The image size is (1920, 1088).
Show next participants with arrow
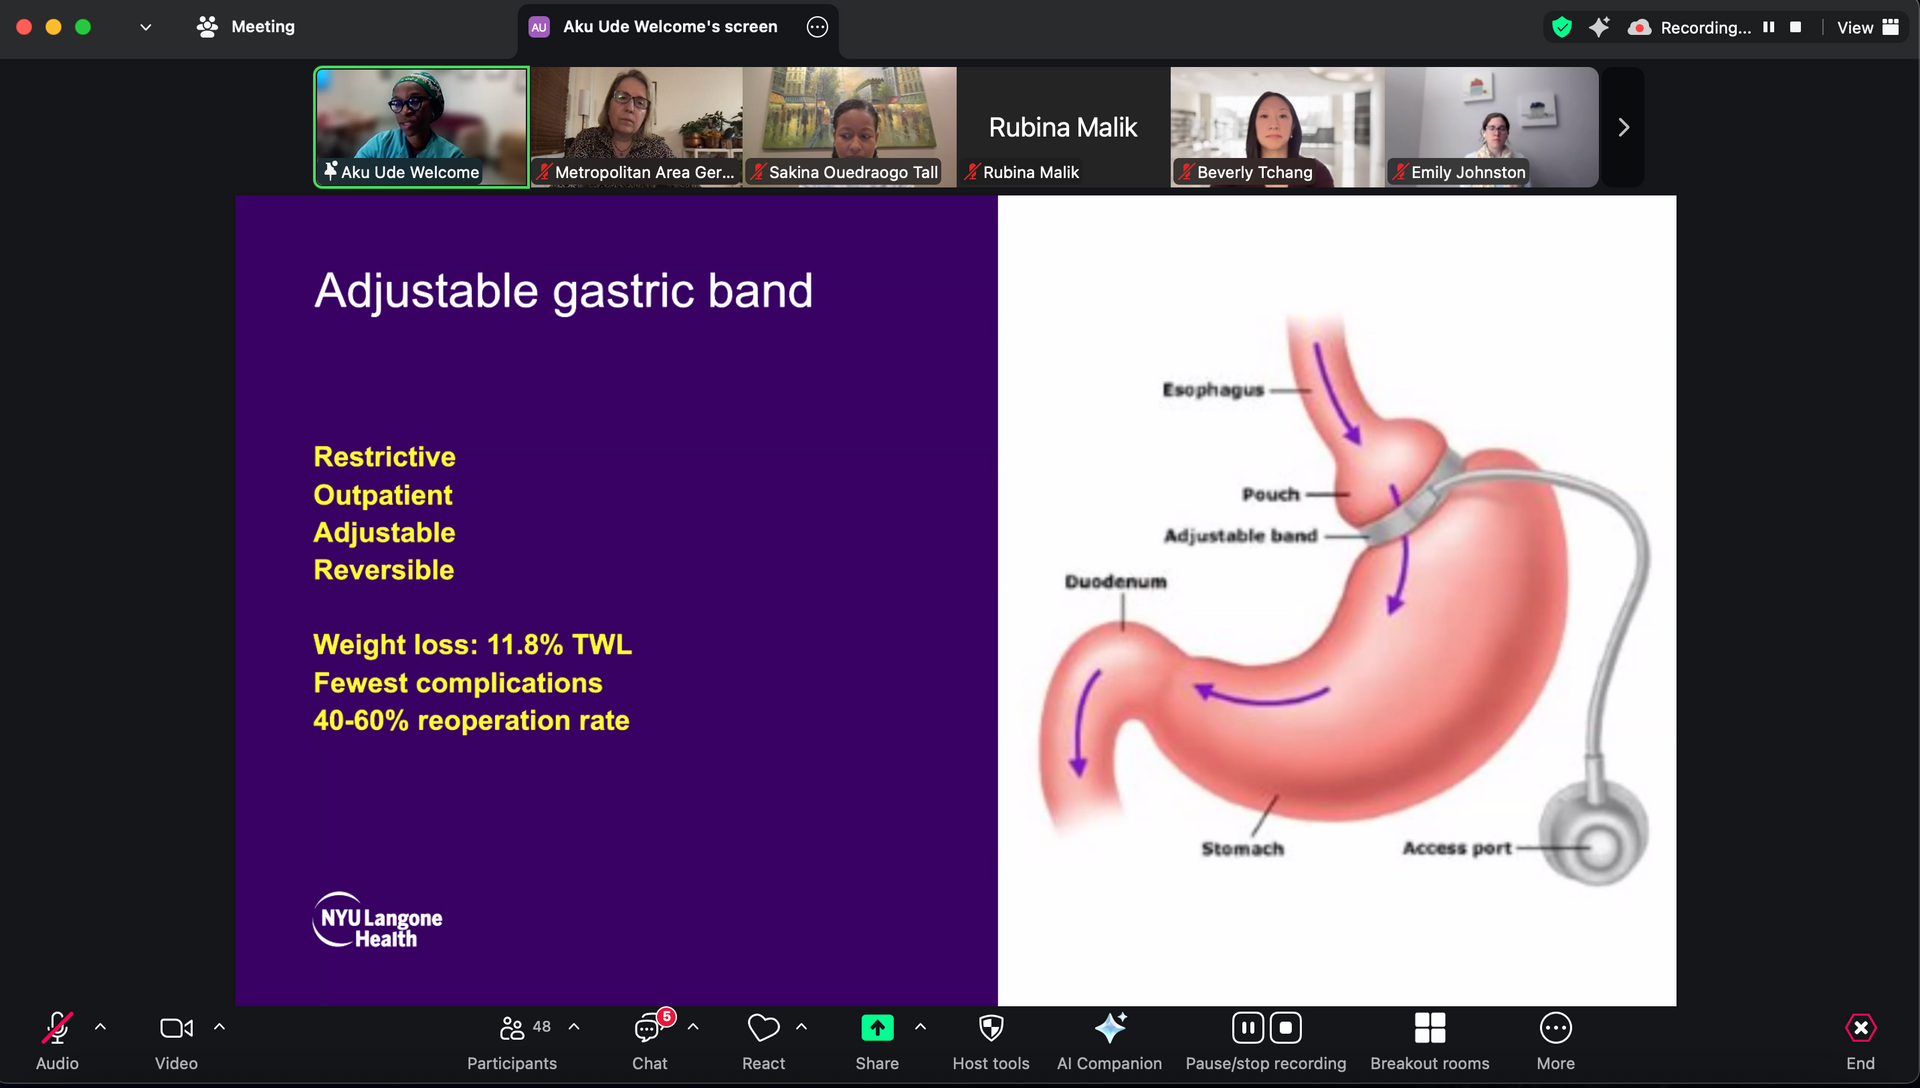[1623, 127]
